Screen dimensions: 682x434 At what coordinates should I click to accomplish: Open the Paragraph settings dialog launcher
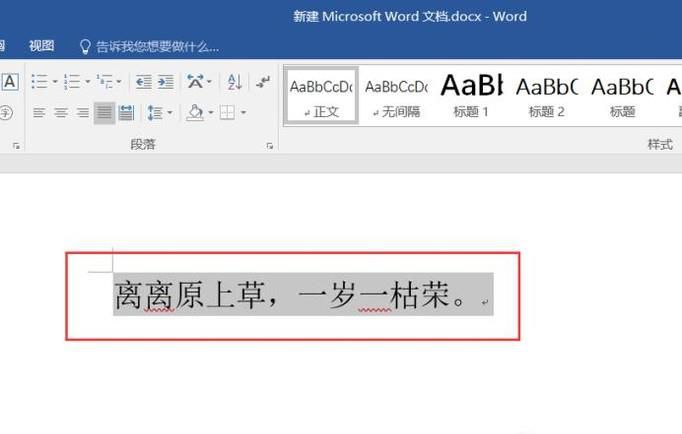(270, 146)
